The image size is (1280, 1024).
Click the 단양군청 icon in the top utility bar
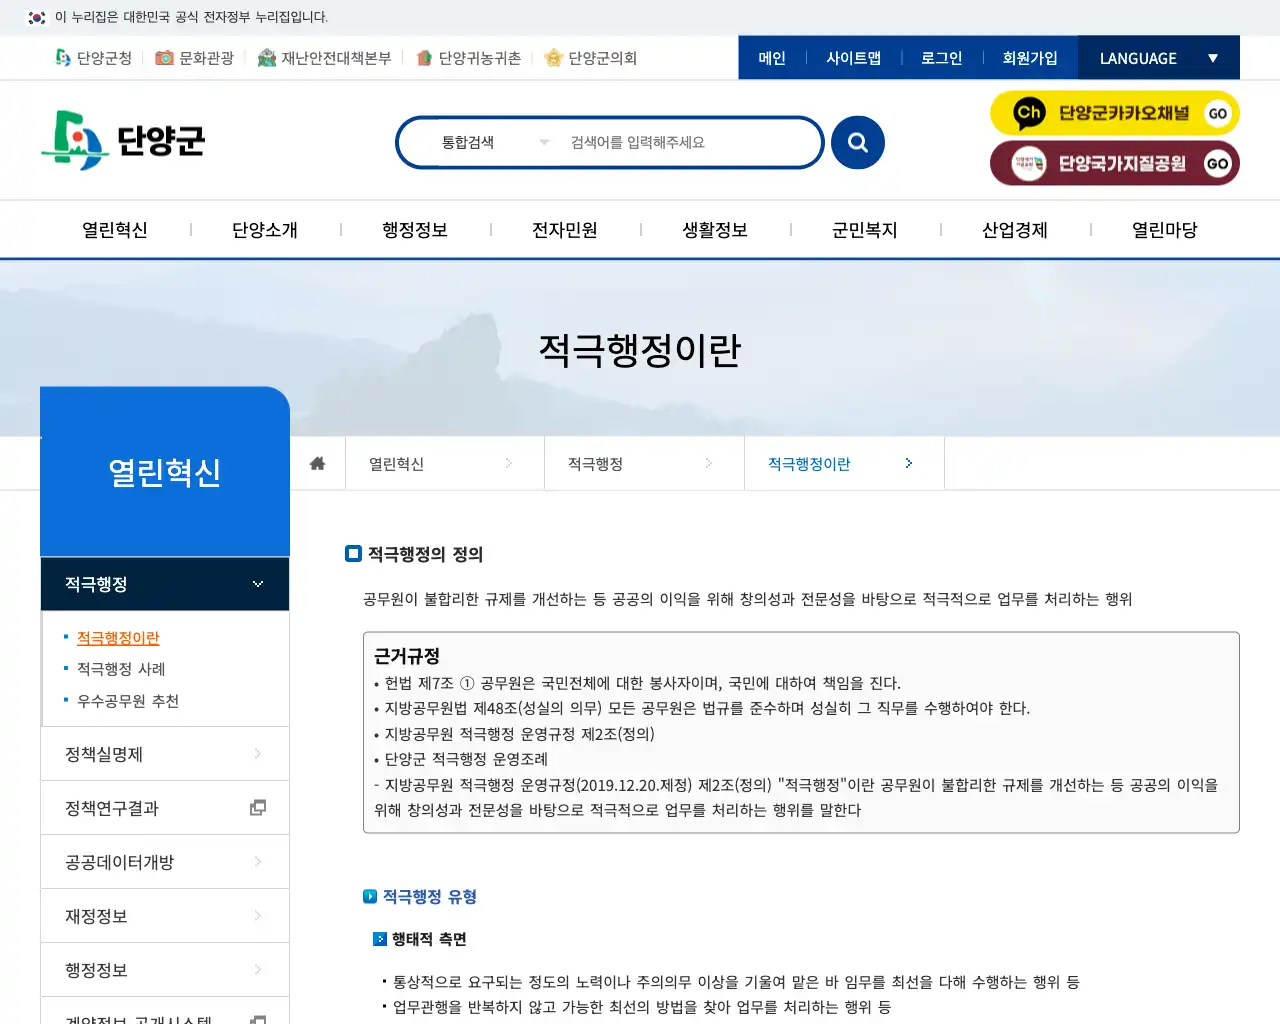click(60, 57)
